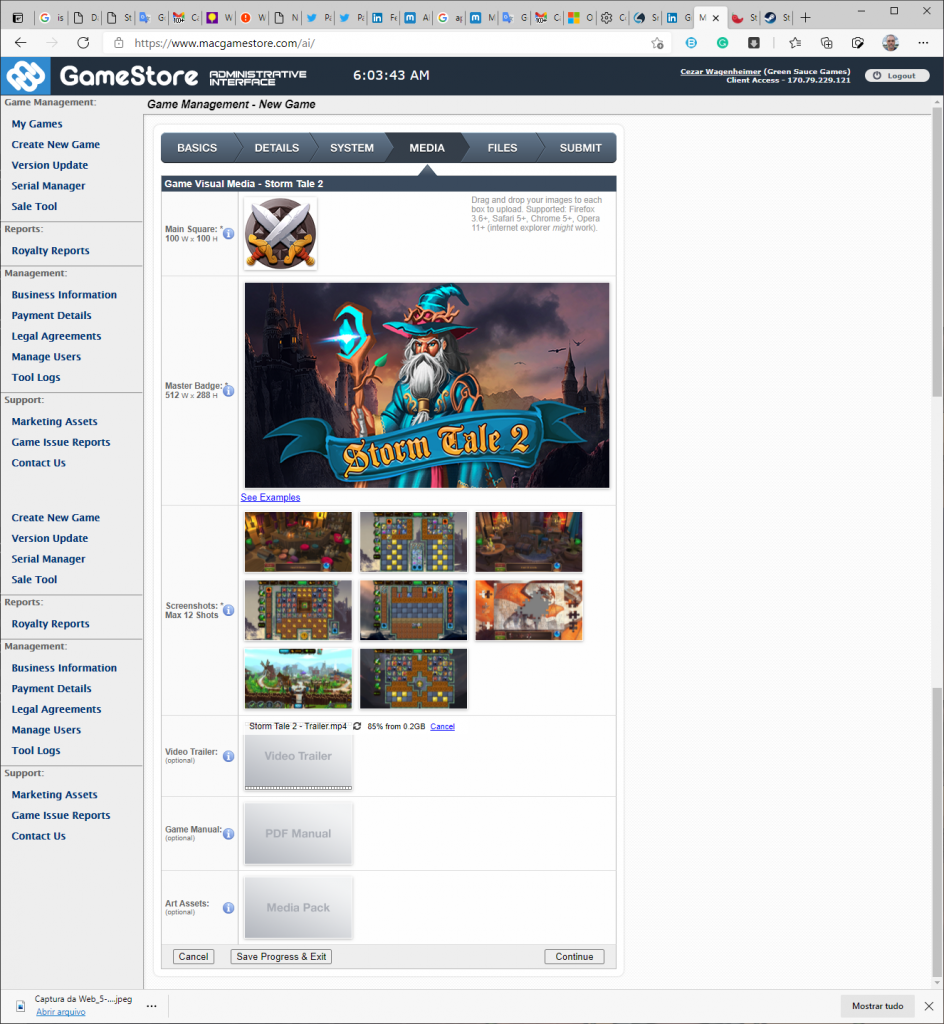Click the Storm Tale 2 master badge image
Viewport: 944px width, 1024px height.
[x=427, y=385]
